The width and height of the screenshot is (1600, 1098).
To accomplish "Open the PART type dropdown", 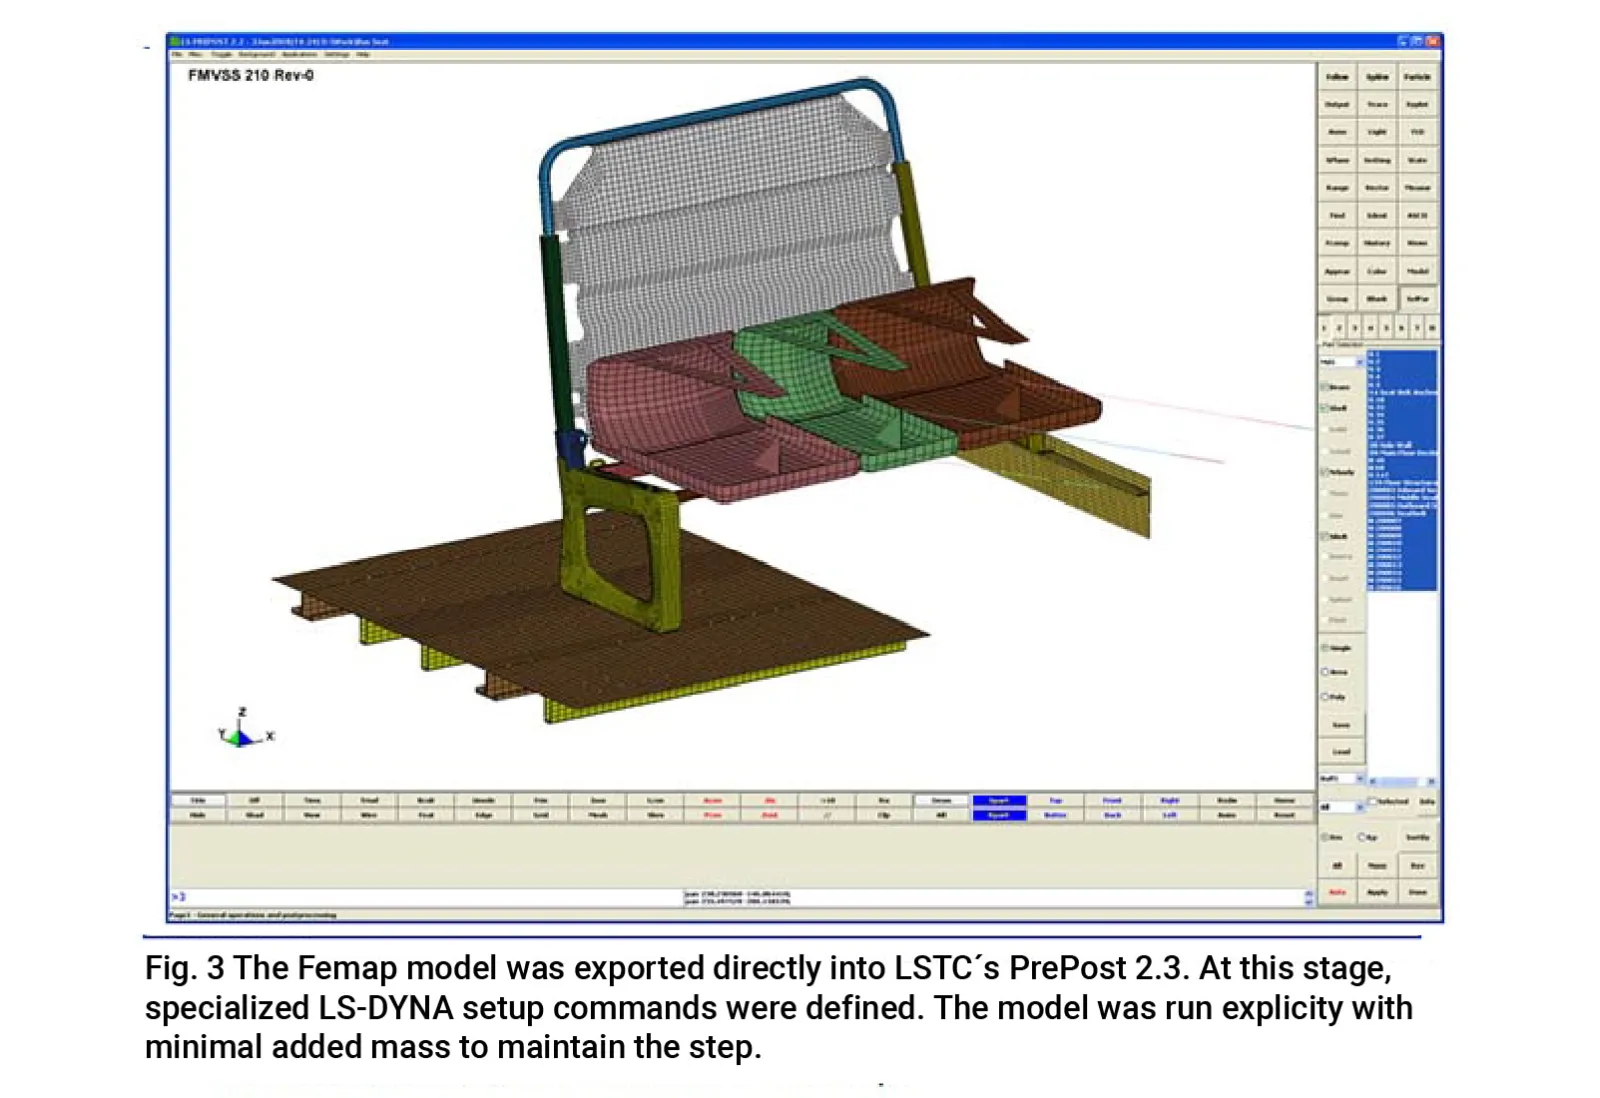I will click(1341, 362).
